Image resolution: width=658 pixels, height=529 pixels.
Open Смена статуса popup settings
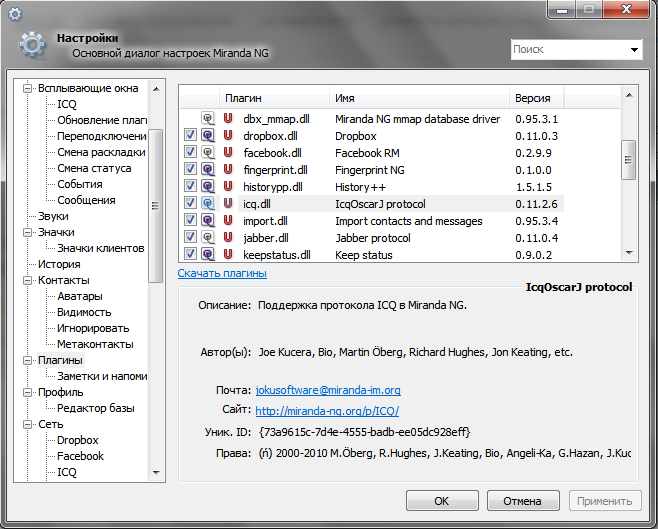click(94, 168)
